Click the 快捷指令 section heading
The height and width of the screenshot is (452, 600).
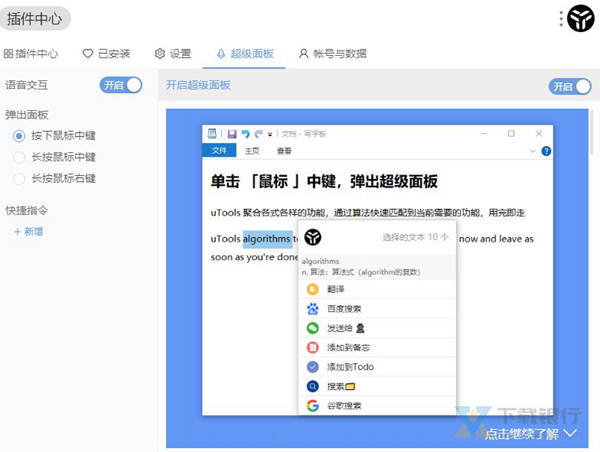pyautogui.click(x=26, y=210)
